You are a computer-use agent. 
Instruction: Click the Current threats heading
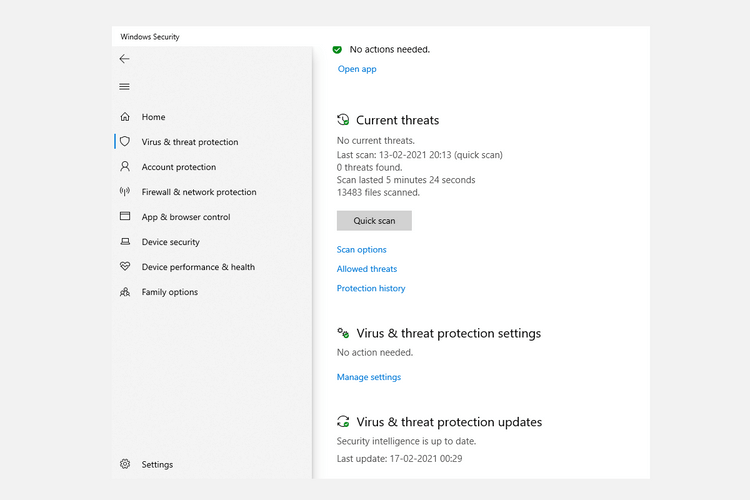pos(397,120)
